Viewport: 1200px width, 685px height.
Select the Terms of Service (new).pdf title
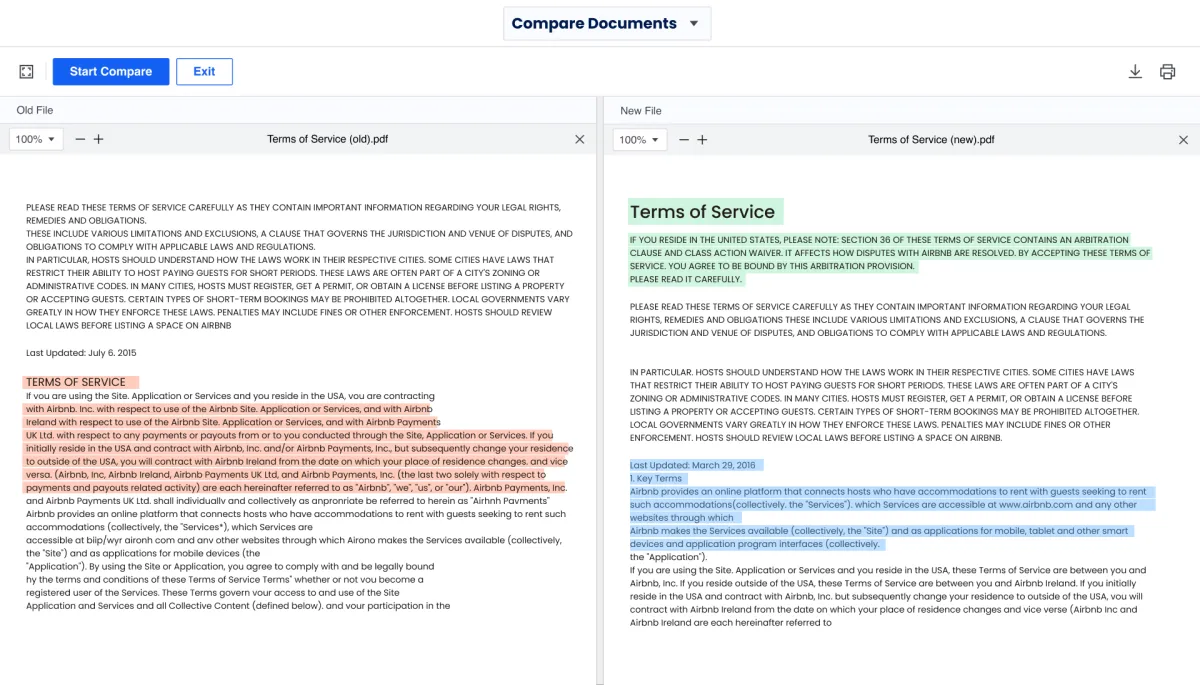click(x=931, y=140)
